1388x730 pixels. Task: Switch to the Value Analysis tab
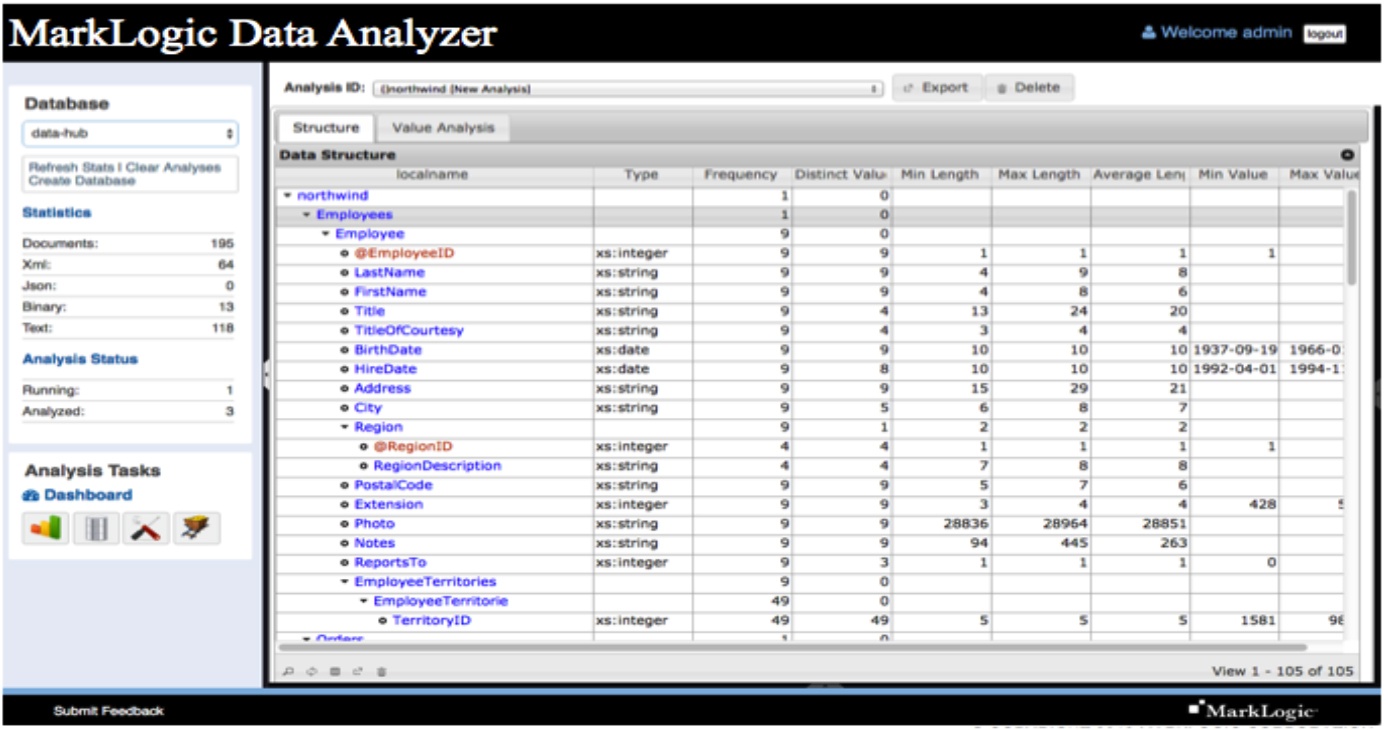(443, 128)
